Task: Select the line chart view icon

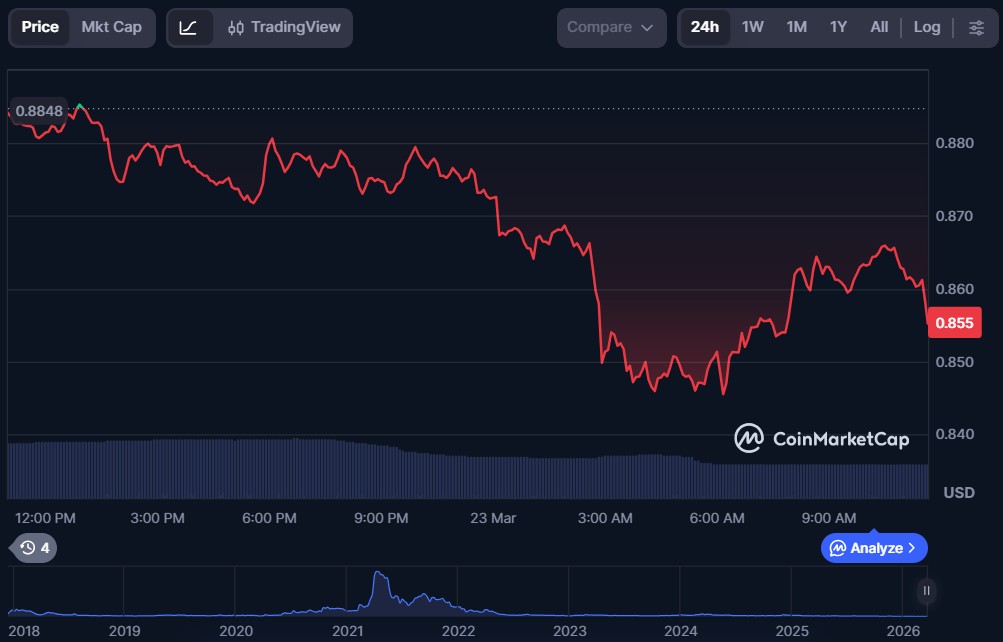Action: click(188, 27)
